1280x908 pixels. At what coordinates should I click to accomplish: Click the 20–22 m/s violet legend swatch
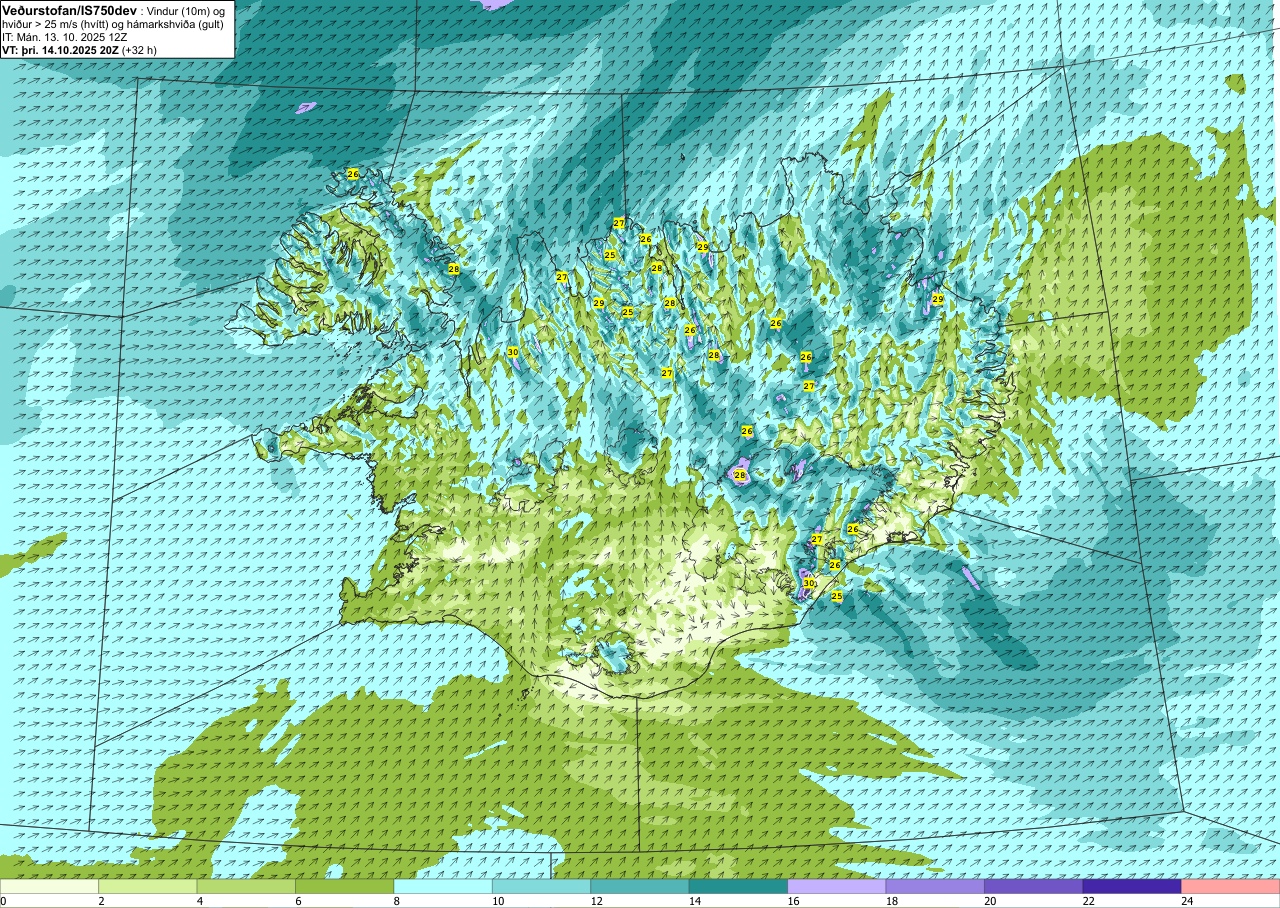[1034, 886]
